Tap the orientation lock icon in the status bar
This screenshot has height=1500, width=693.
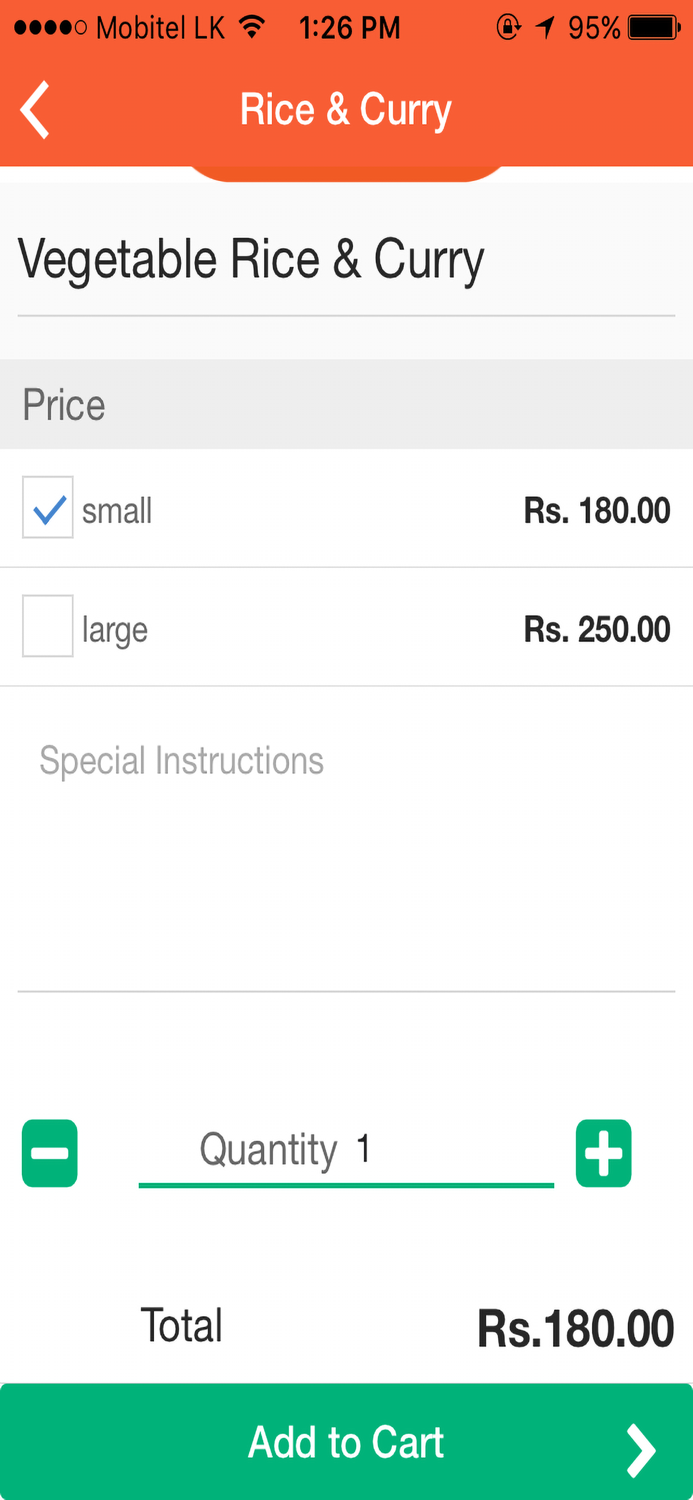(x=508, y=27)
